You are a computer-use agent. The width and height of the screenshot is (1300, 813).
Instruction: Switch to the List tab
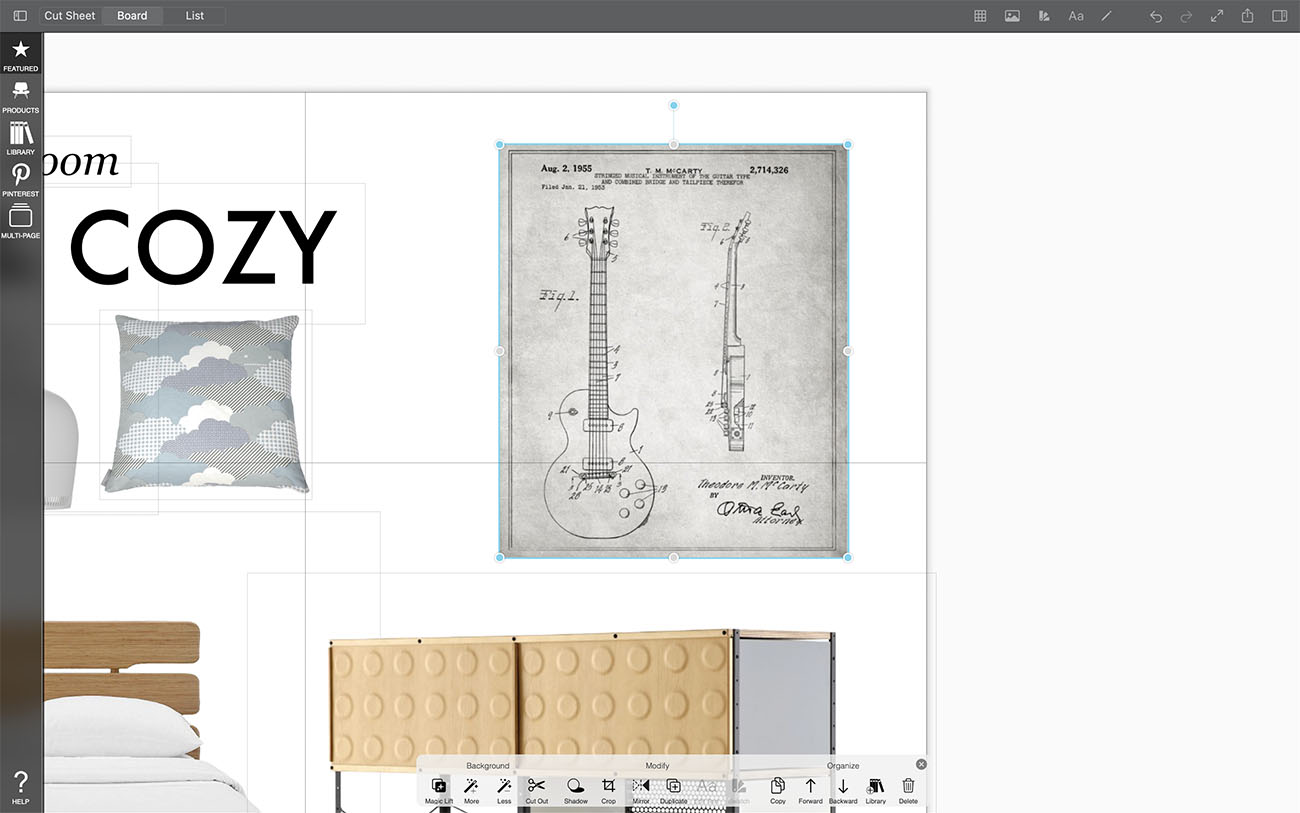point(195,16)
